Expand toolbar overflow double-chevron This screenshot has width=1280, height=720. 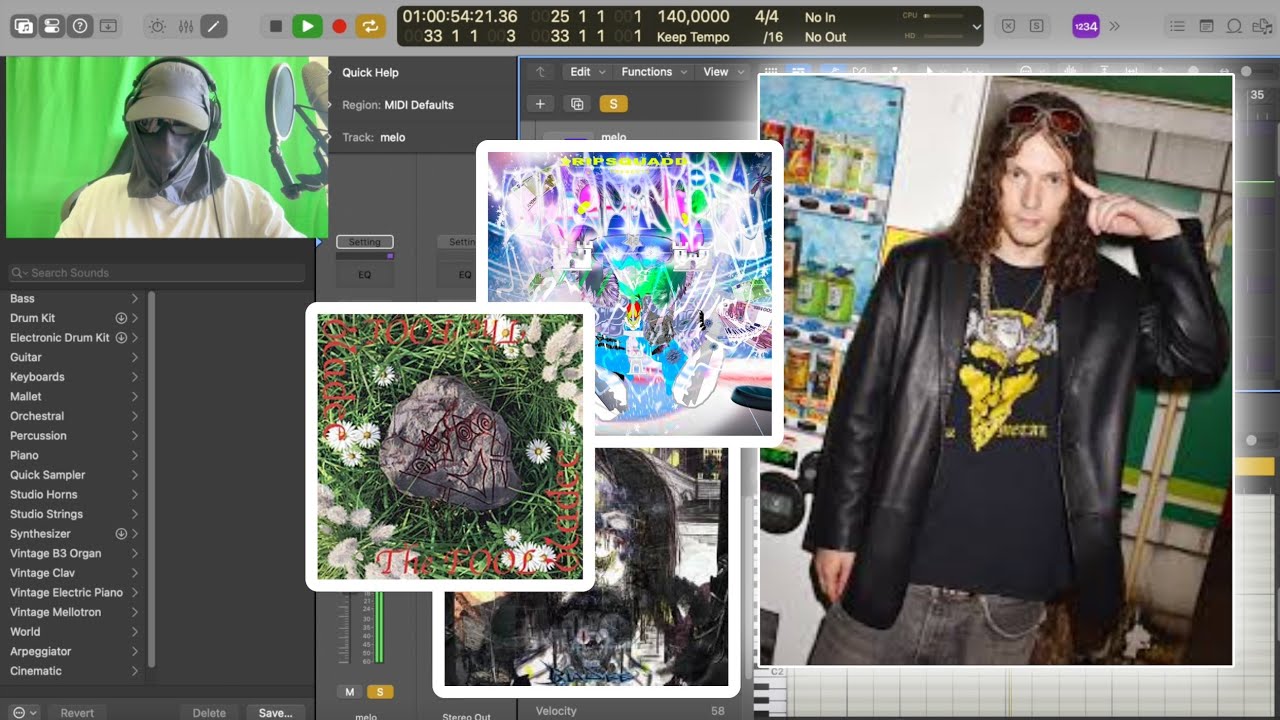point(1114,26)
